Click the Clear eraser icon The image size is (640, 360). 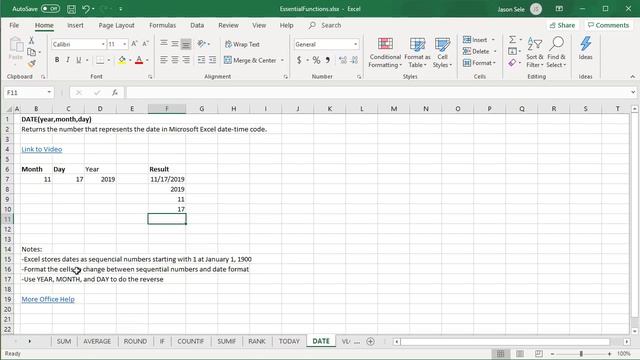(512, 63)
